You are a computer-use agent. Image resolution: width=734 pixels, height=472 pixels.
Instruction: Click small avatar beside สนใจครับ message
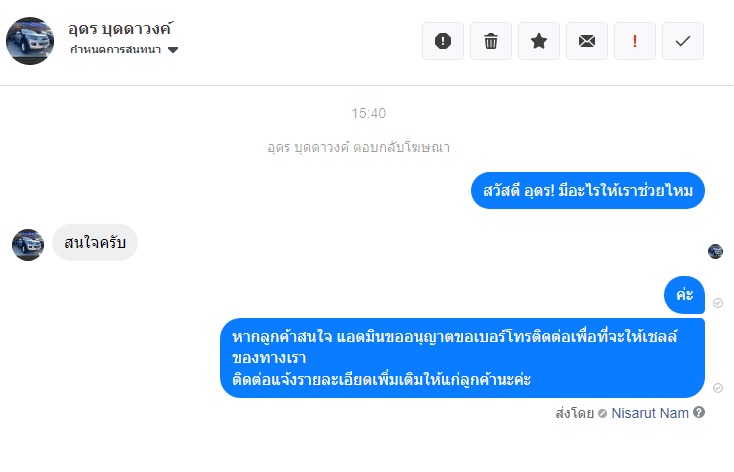[28, 244]
